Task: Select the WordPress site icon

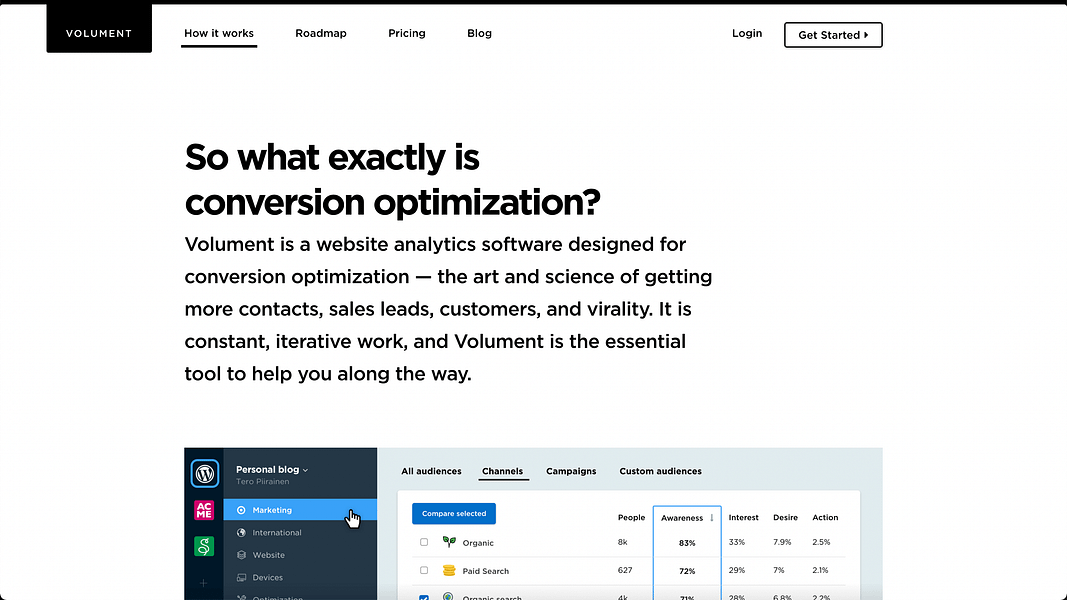Action: (x=205, y=473)
